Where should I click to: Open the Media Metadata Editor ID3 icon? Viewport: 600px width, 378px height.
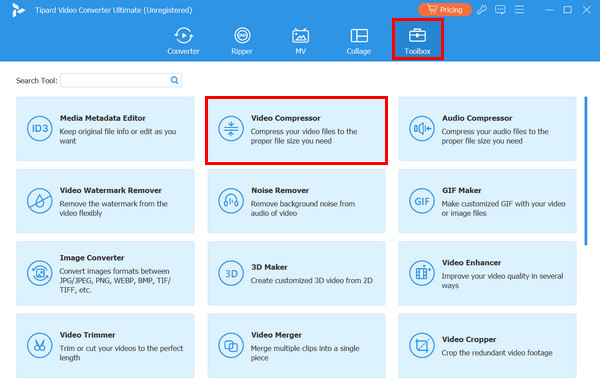tap(40, 129)
